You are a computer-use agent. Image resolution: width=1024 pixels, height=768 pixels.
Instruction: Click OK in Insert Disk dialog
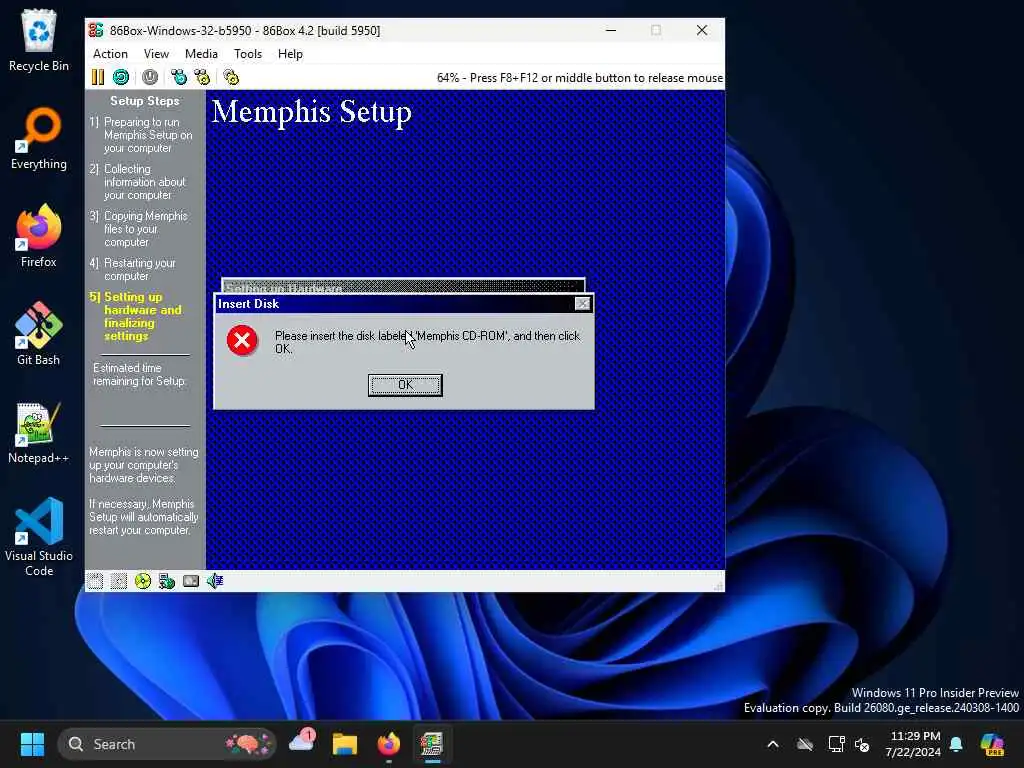[405, 385]
